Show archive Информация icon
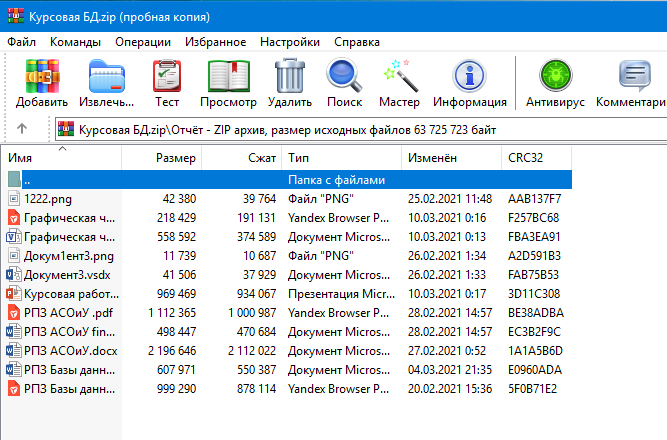 tap(471, 83)
